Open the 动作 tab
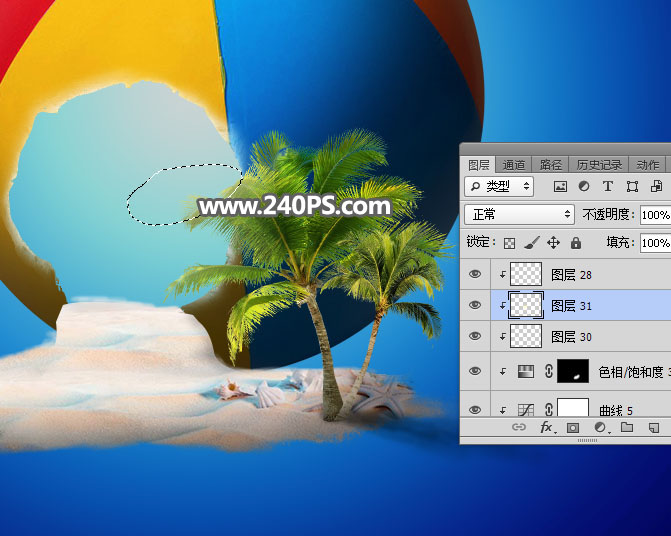Image resolution: width=671 pixels, height=536 pixels. tap(647, 165)
